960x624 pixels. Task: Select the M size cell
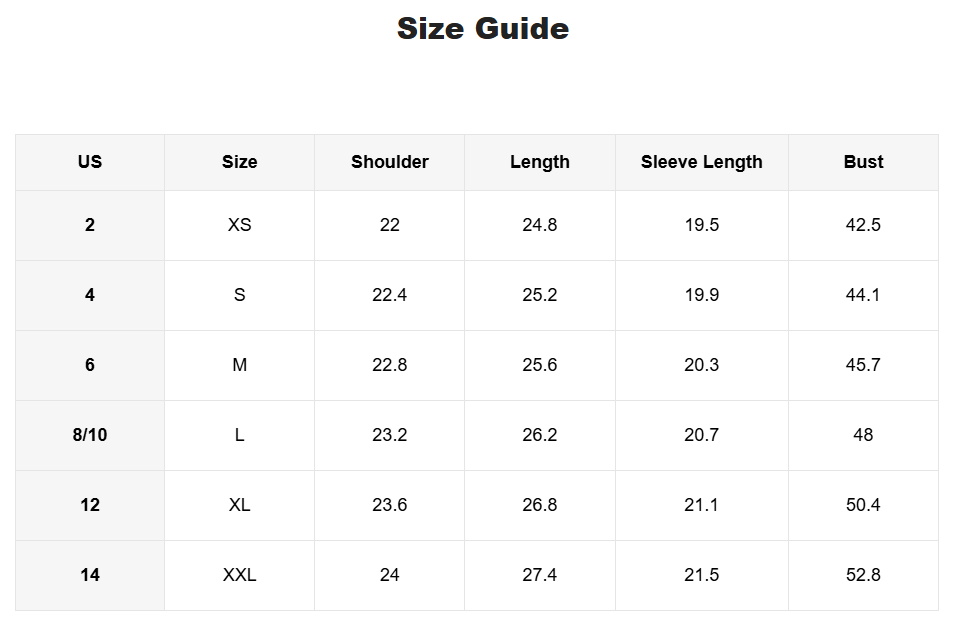pyautogui.click(x=239, y=365)
